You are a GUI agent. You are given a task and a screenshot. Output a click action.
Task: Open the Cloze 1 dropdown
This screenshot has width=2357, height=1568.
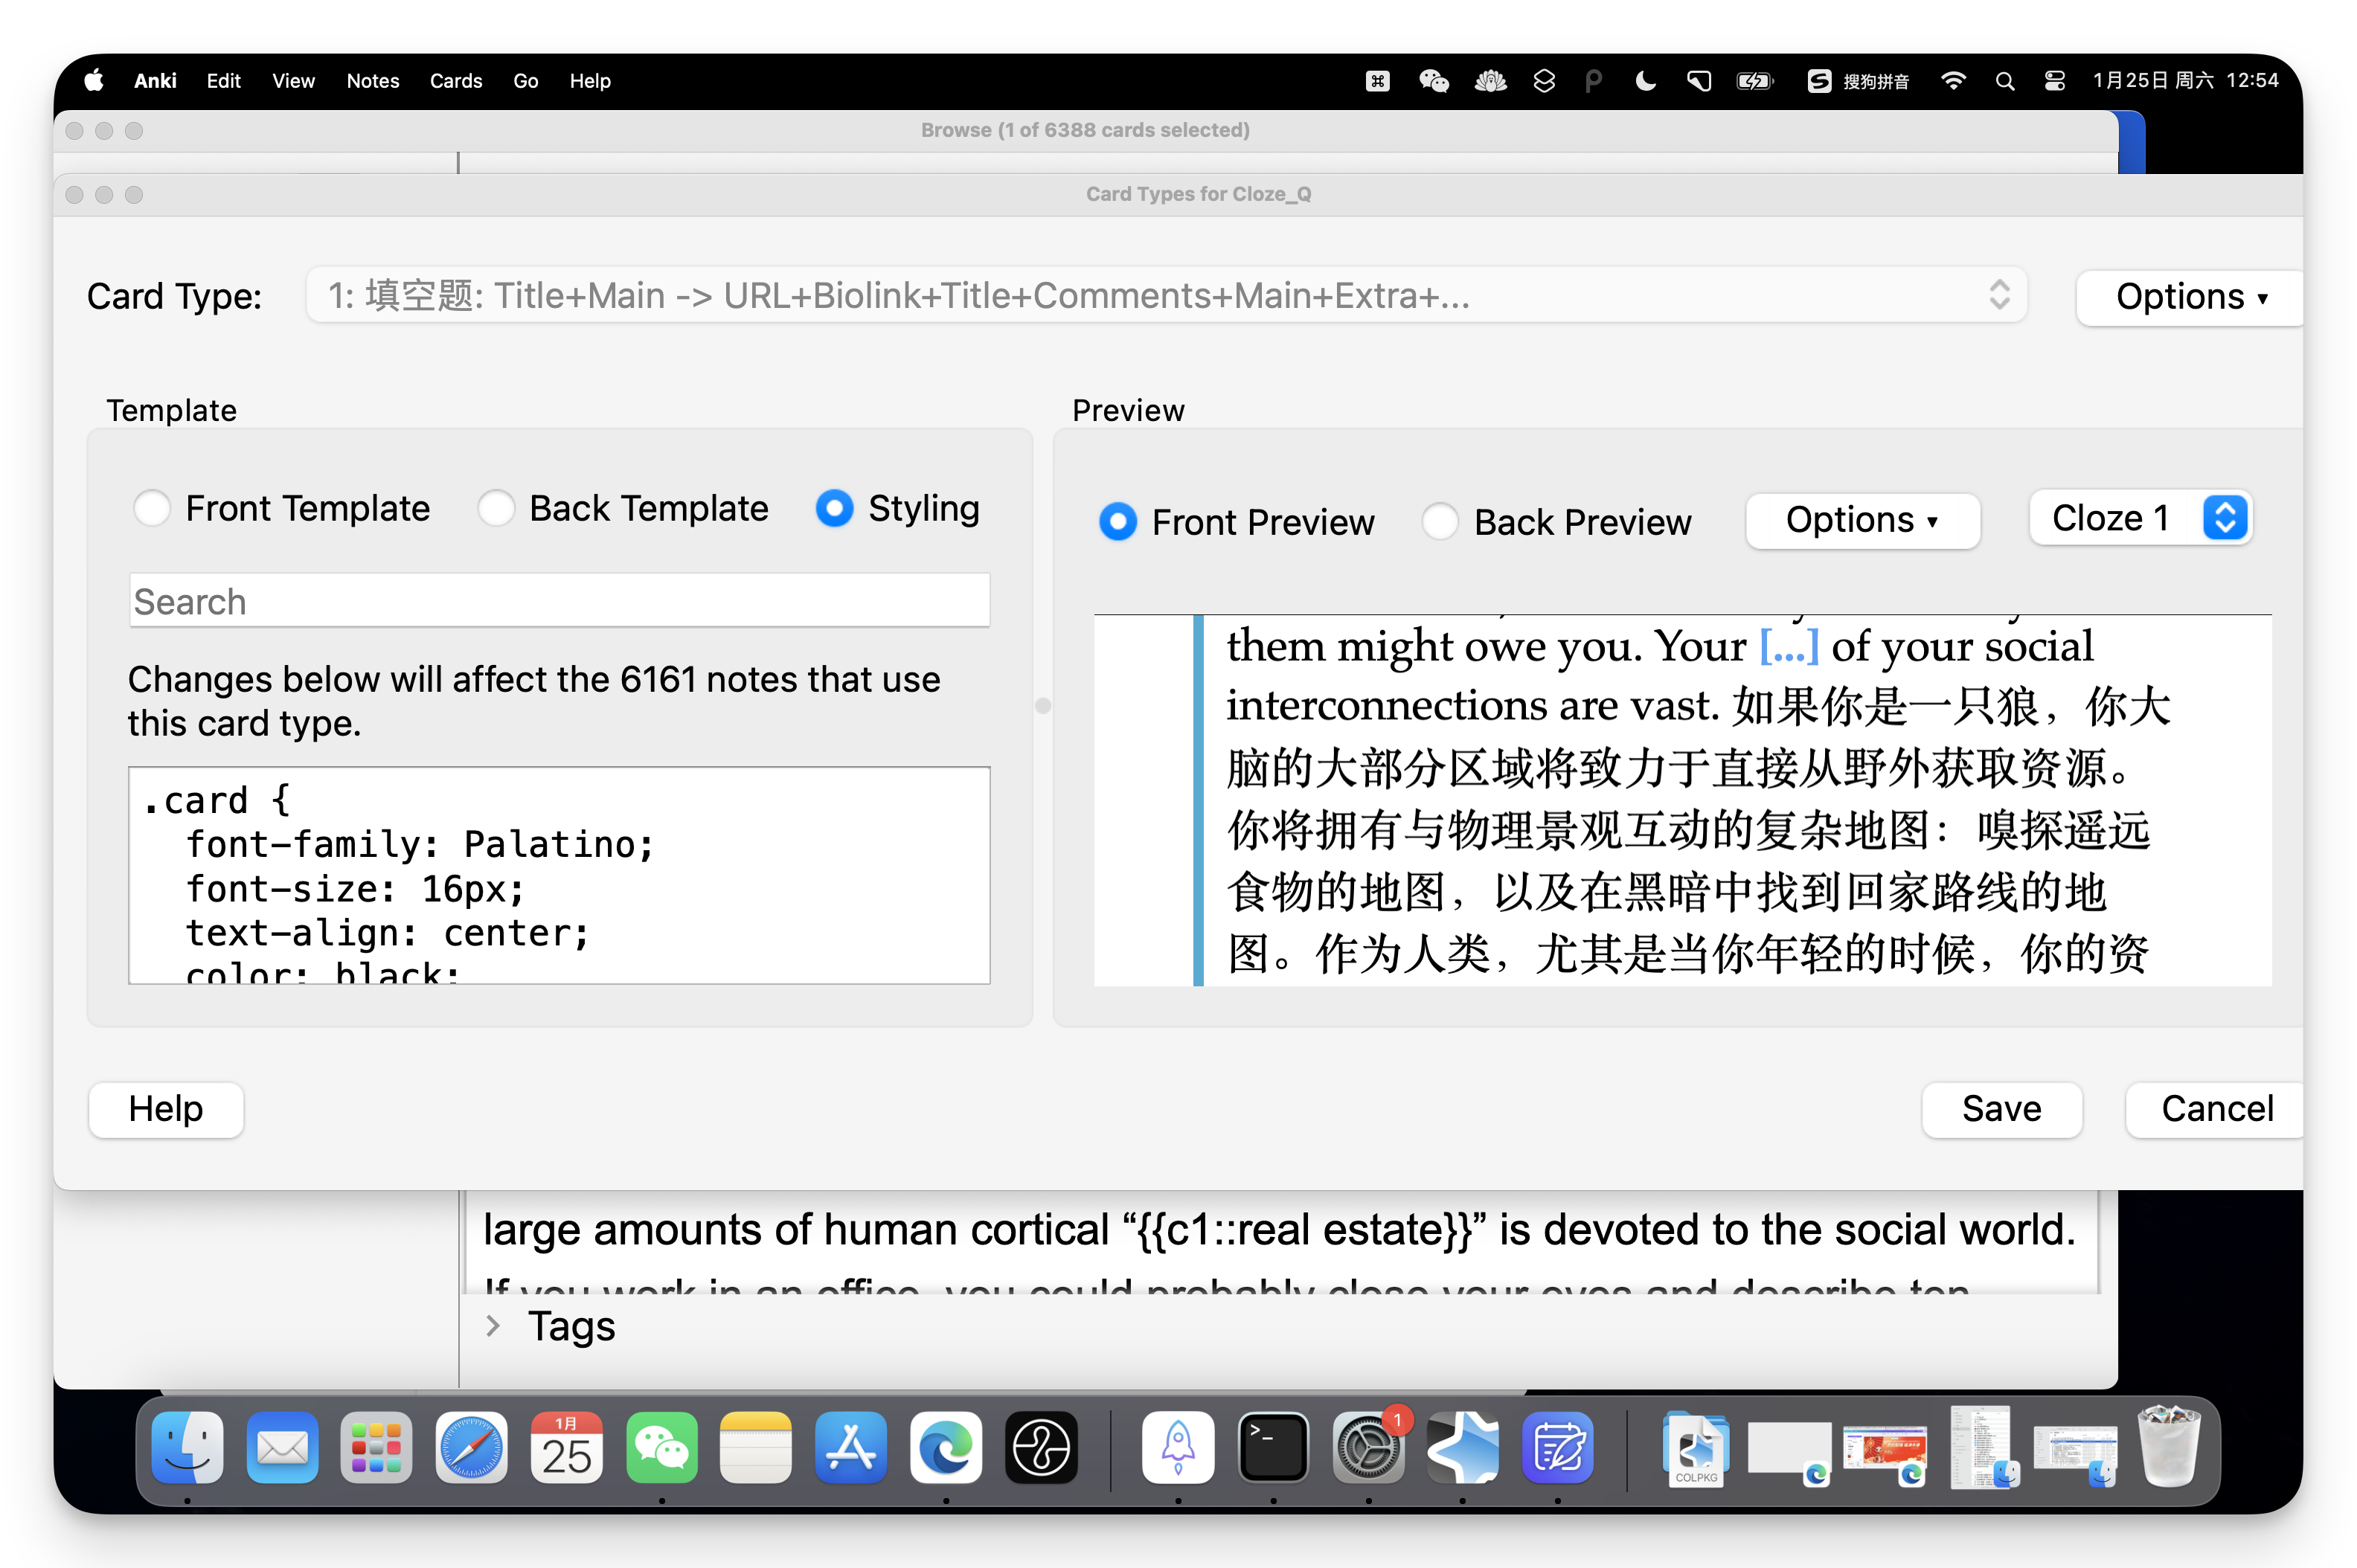point(2140,518)
